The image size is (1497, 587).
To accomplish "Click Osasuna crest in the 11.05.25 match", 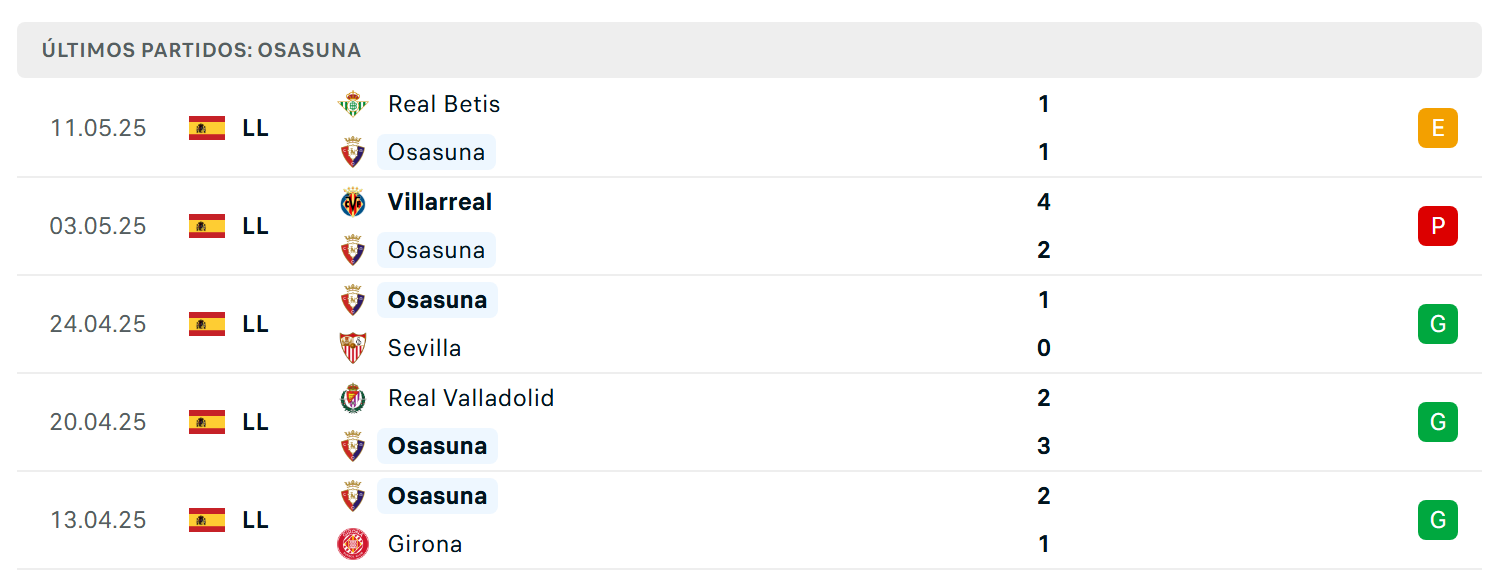I will (x=353, y=152).
